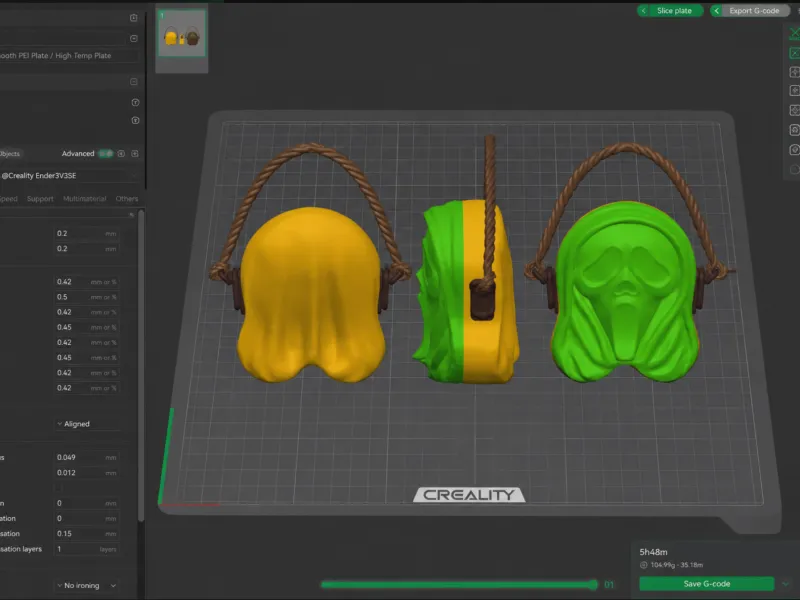800x600 pixels.
Task: Click the green boxed X toolbar icon
Action: pos(794,53)
